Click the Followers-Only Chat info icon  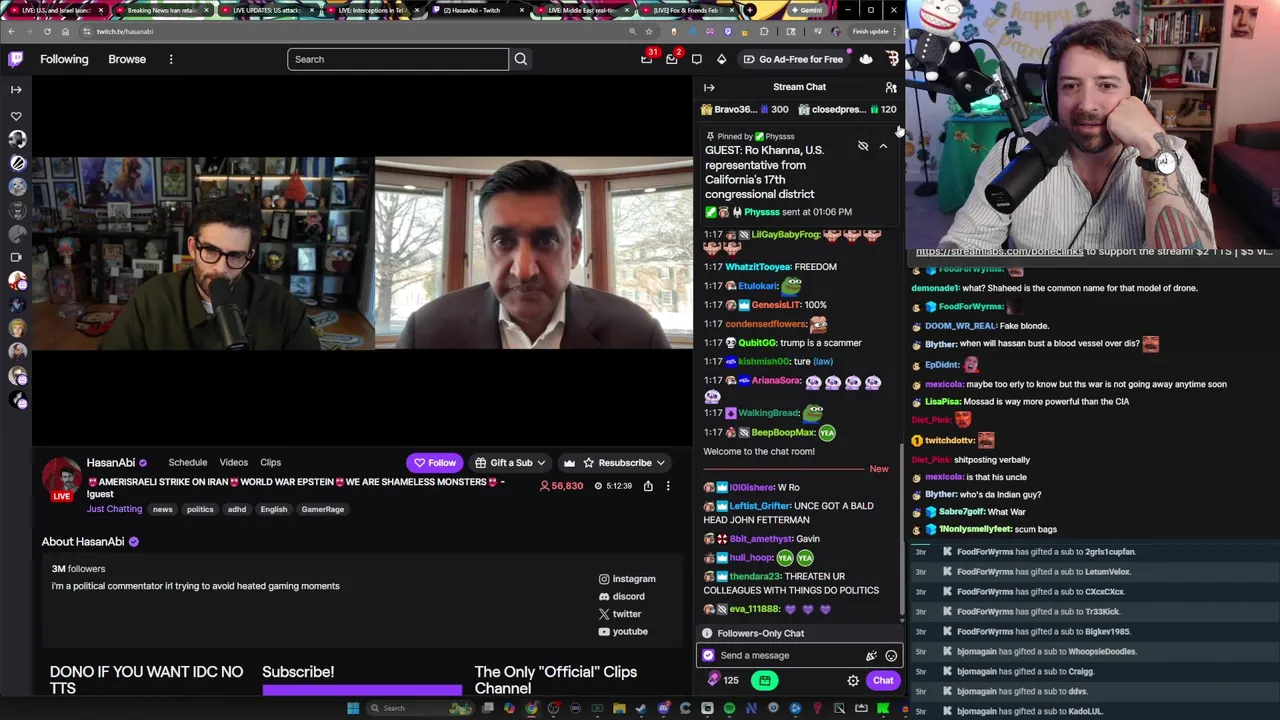[707, 633]
